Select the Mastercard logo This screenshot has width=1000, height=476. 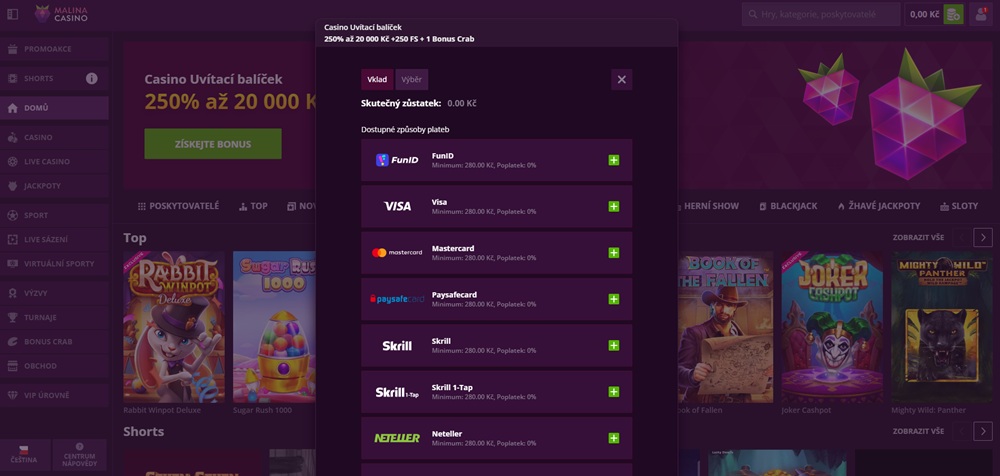(x=397, y=253)
